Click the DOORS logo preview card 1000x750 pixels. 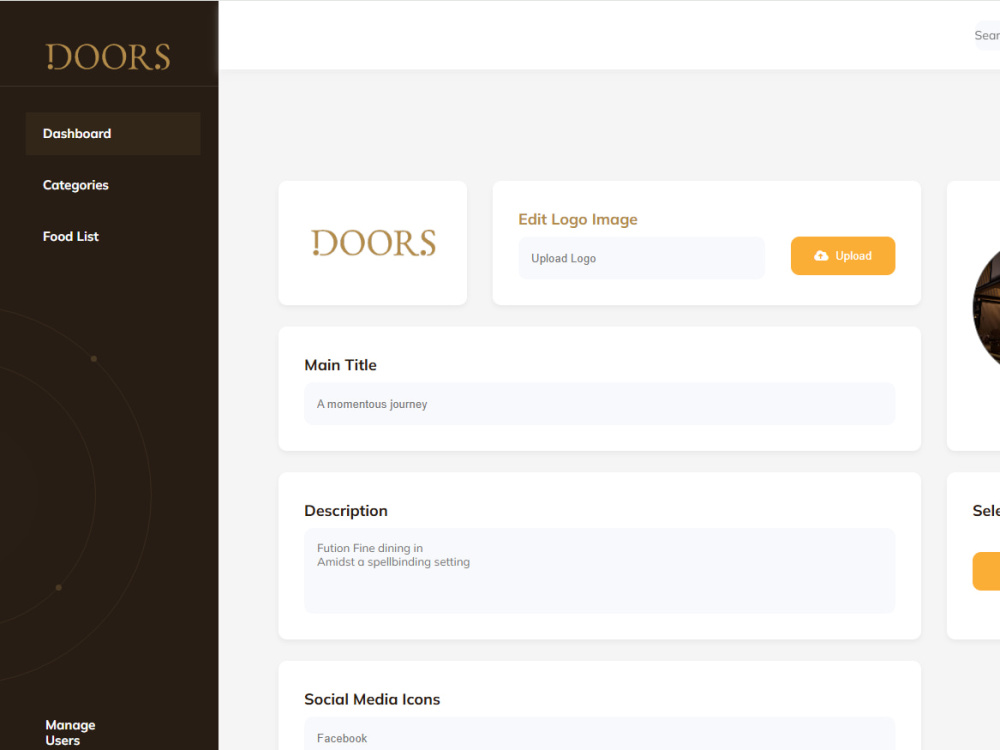point(373,243)
